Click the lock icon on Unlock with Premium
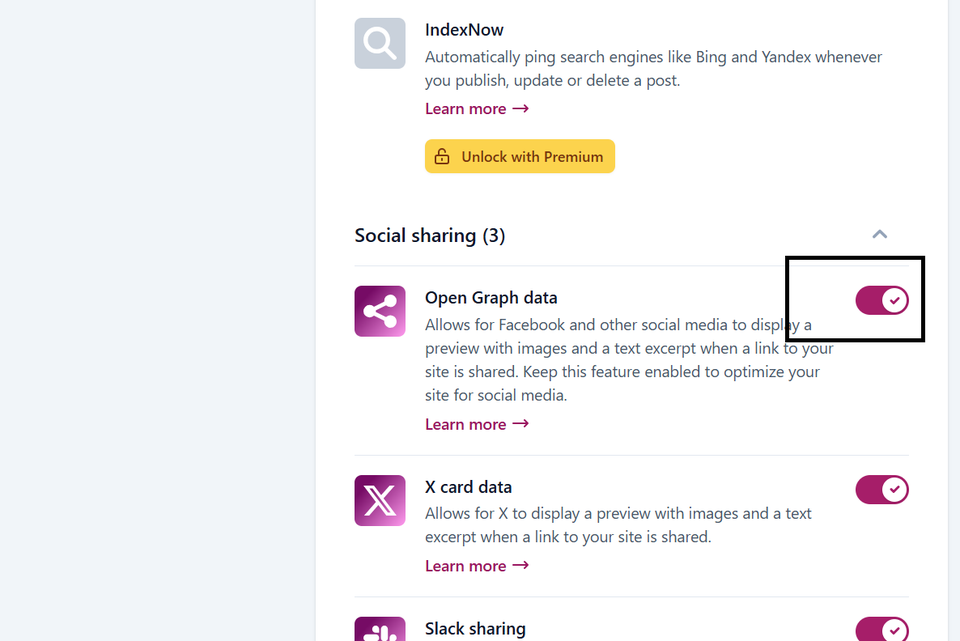960x641 pixels. [442, 157]
